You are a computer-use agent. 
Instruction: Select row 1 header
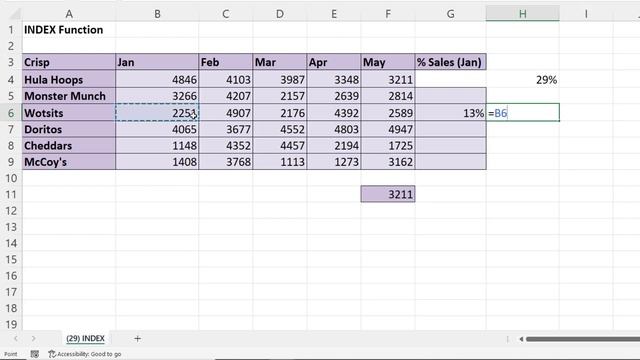pyautogui.click(x=11, y=30)
